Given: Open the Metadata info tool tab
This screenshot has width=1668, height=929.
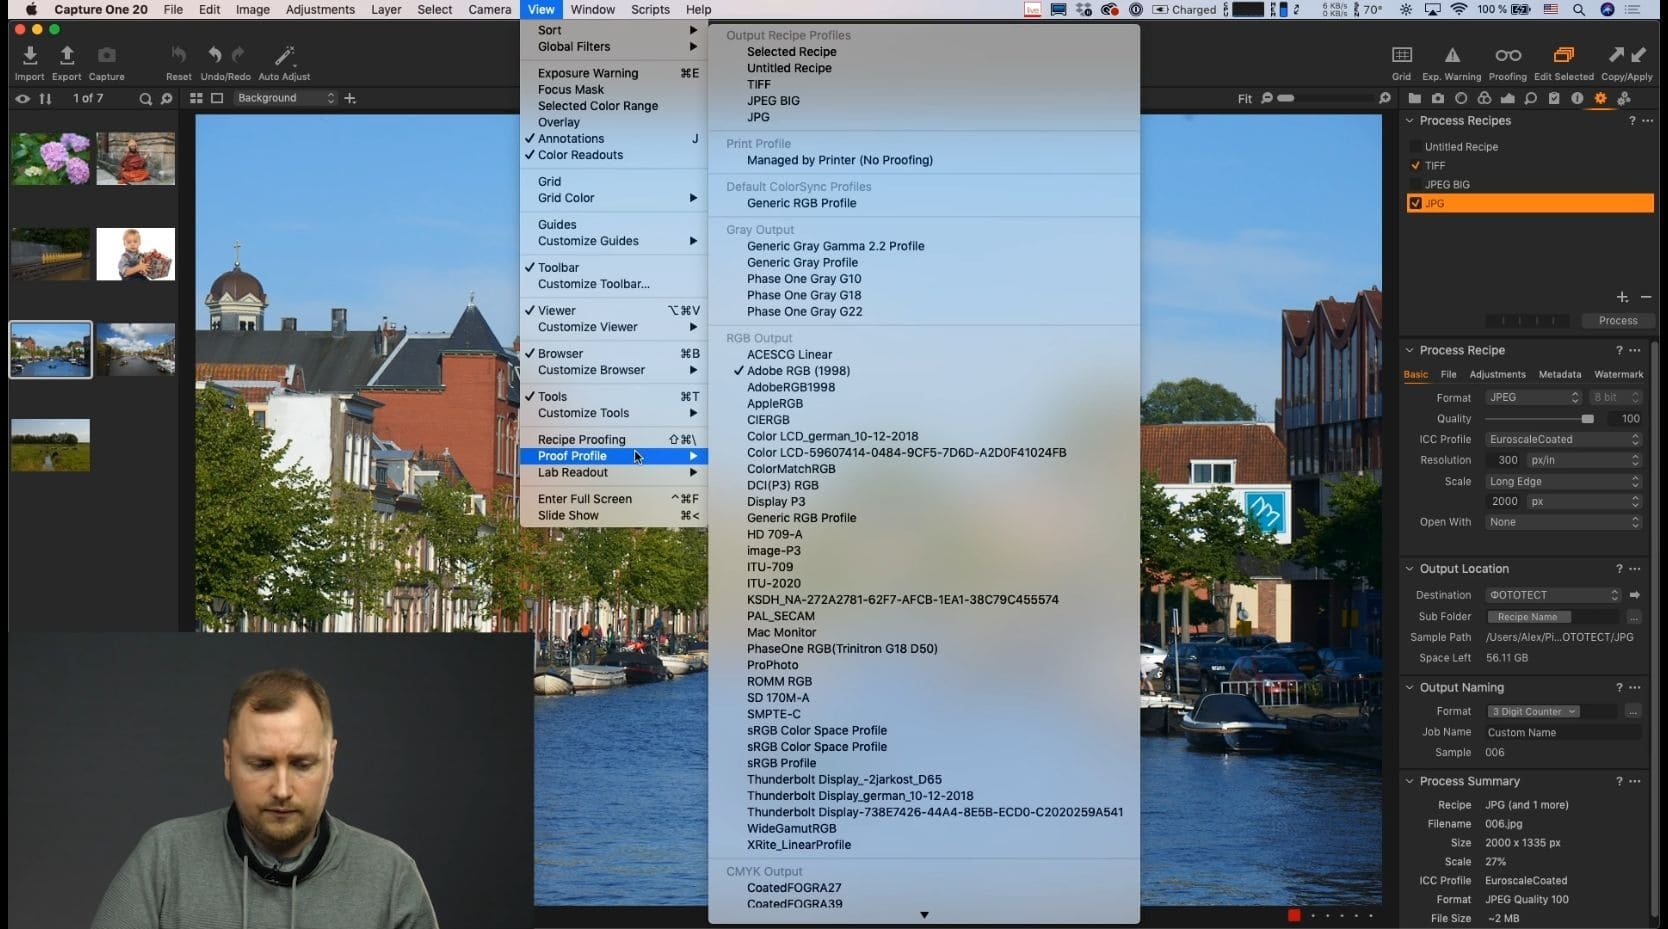Looking at the screenshot, I should (x=1577, y=98).
